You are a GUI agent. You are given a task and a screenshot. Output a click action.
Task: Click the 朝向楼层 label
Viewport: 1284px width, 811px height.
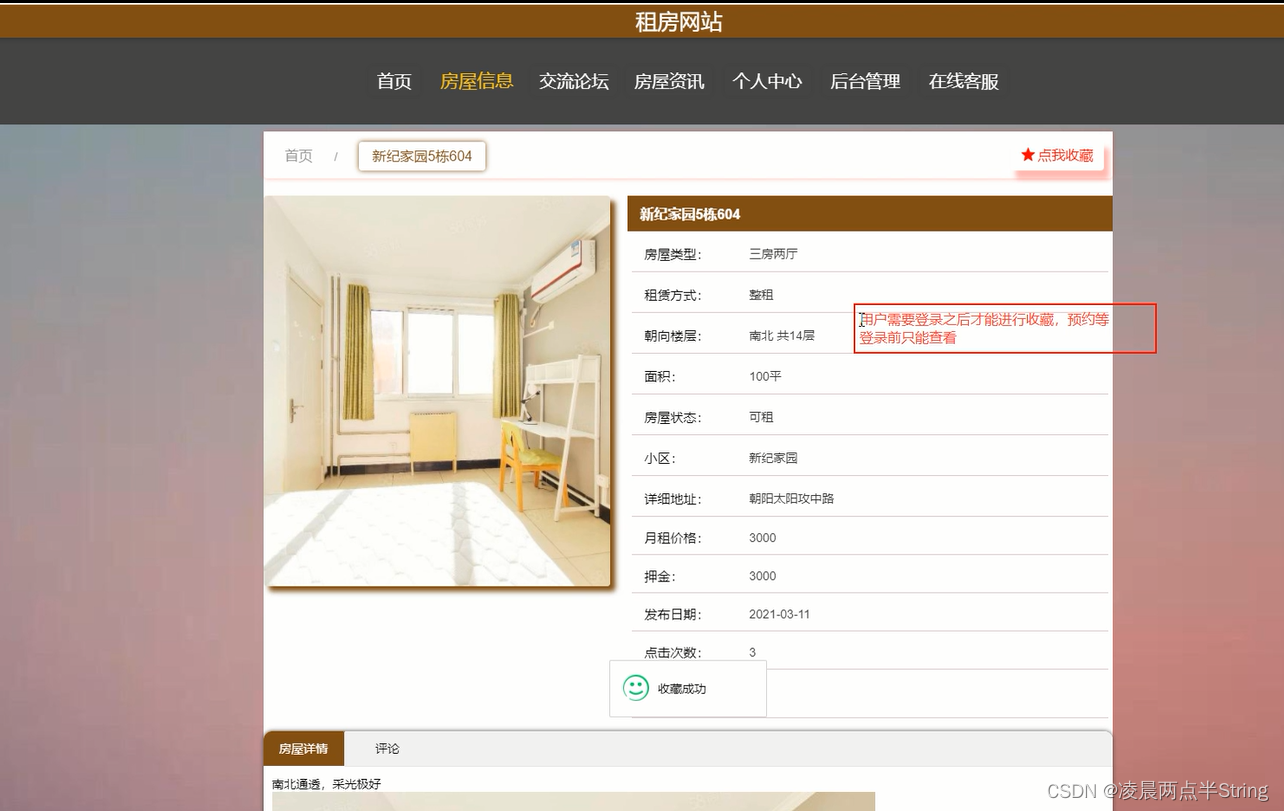(x=673, y=336)
